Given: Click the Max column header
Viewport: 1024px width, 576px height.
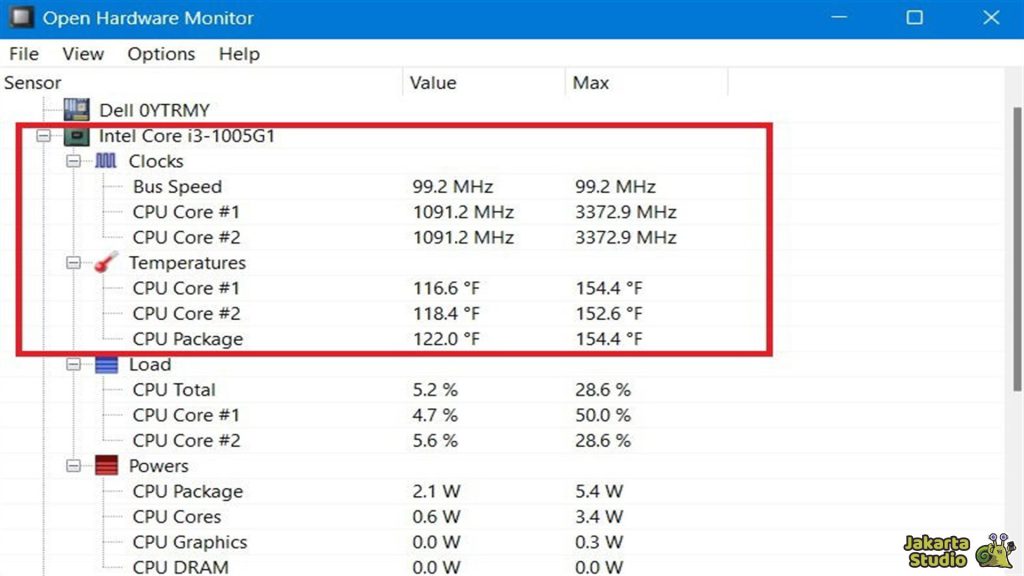Looking at the screenshot, I should pyautogui.click(x=590, y=83).
